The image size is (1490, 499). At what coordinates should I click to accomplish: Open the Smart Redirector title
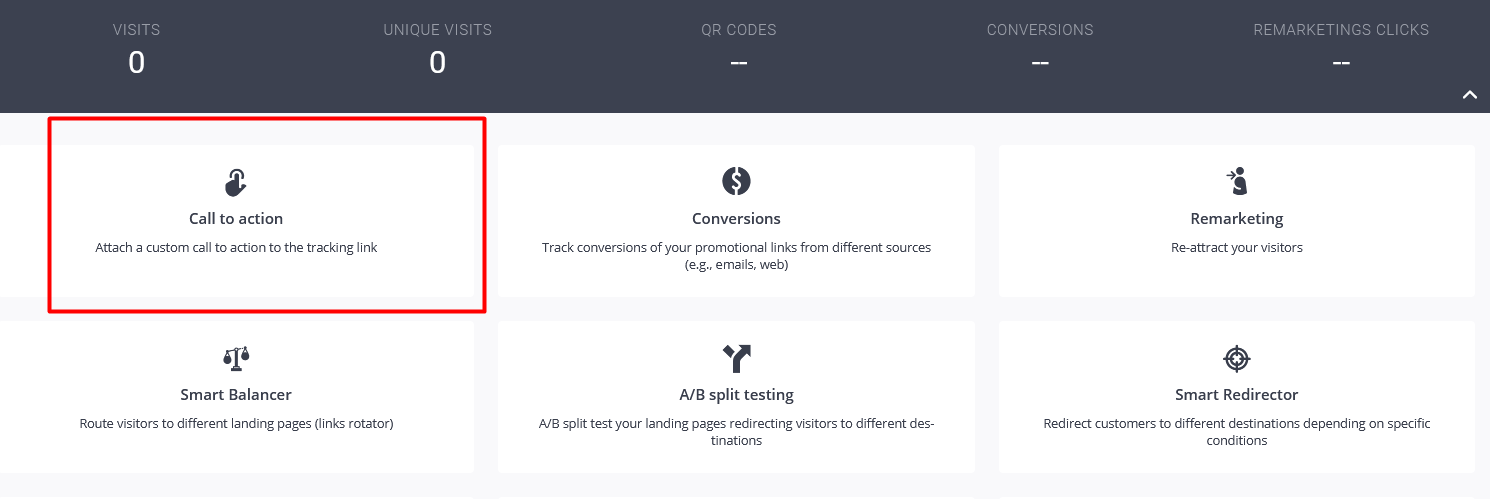pos(1237,395)
